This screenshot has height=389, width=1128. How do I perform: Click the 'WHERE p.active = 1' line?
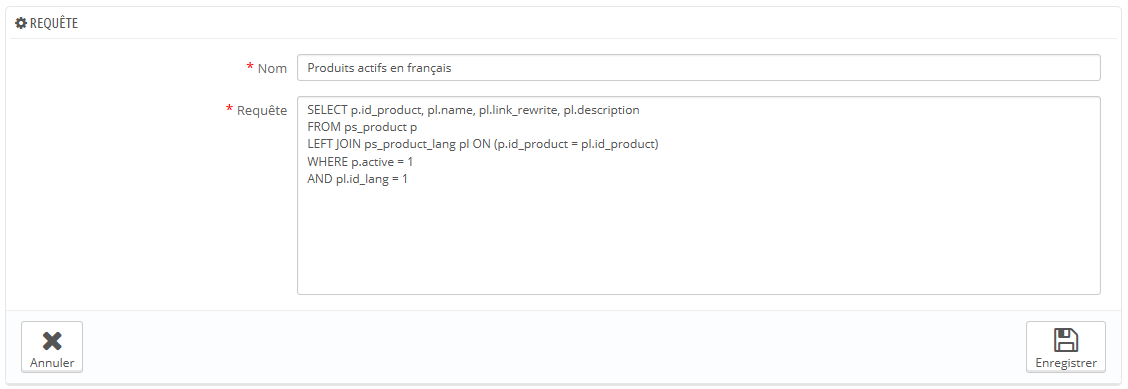[360, 162]
